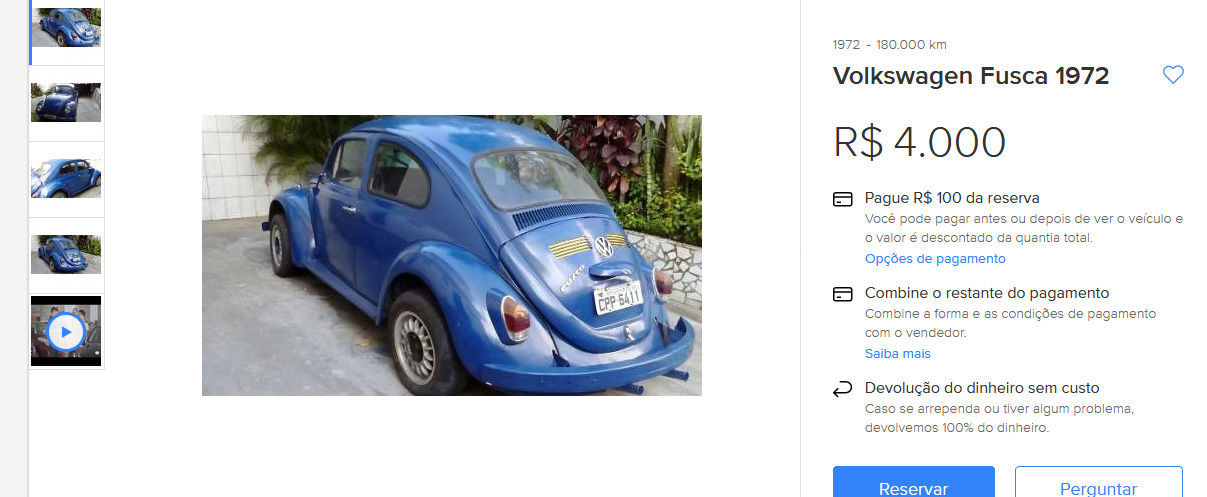Select the Combine o restante do pagamento heading
1207x497 pixels.
click(987, 293)
